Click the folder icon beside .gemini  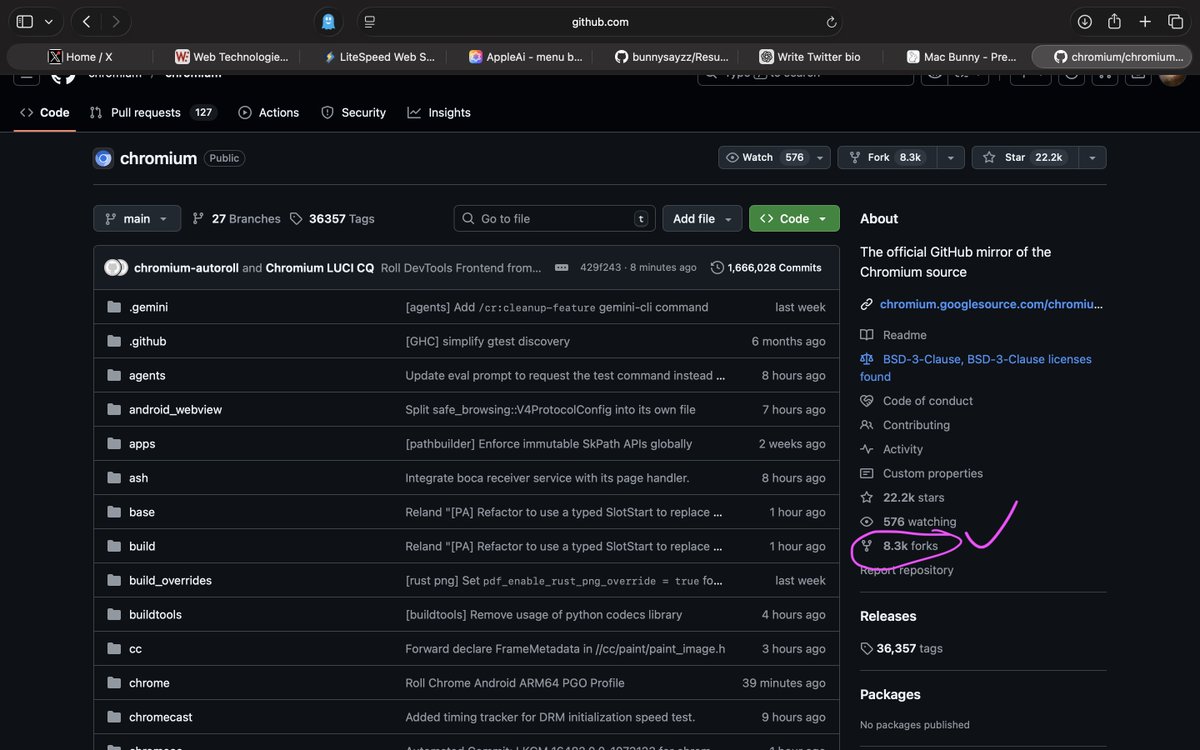(114, 307)
